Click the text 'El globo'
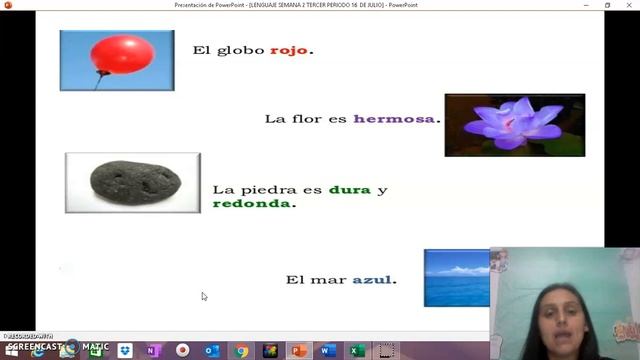 click(x=229, y=51)
